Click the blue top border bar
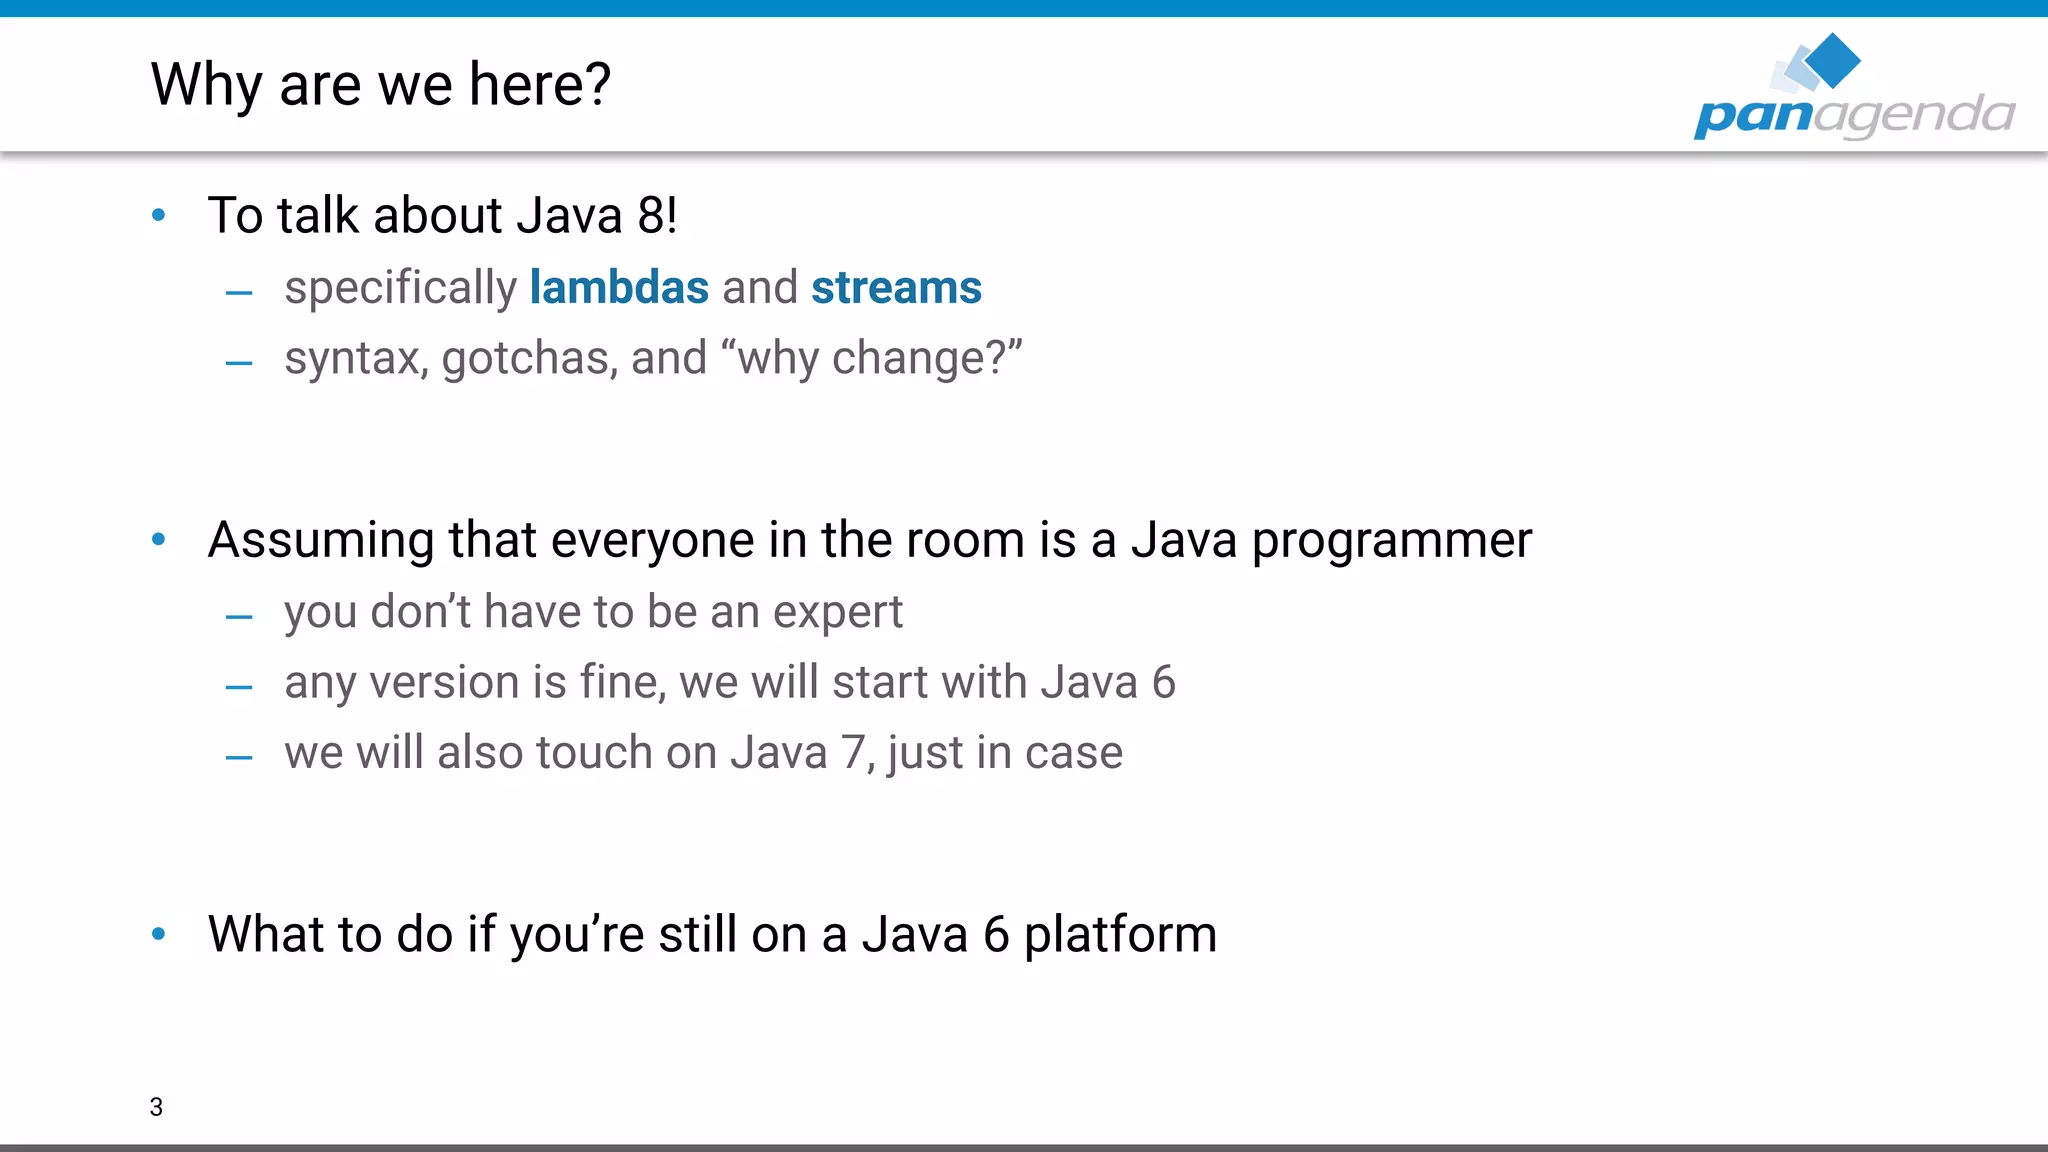2048x1152 pixels. click(x=1024, y=8)
